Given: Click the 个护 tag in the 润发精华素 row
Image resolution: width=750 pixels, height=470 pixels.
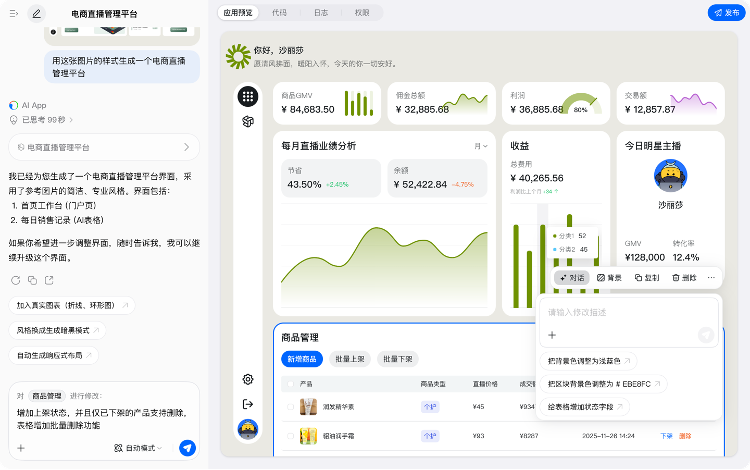Looking at the screenshot, I should 430,407.
